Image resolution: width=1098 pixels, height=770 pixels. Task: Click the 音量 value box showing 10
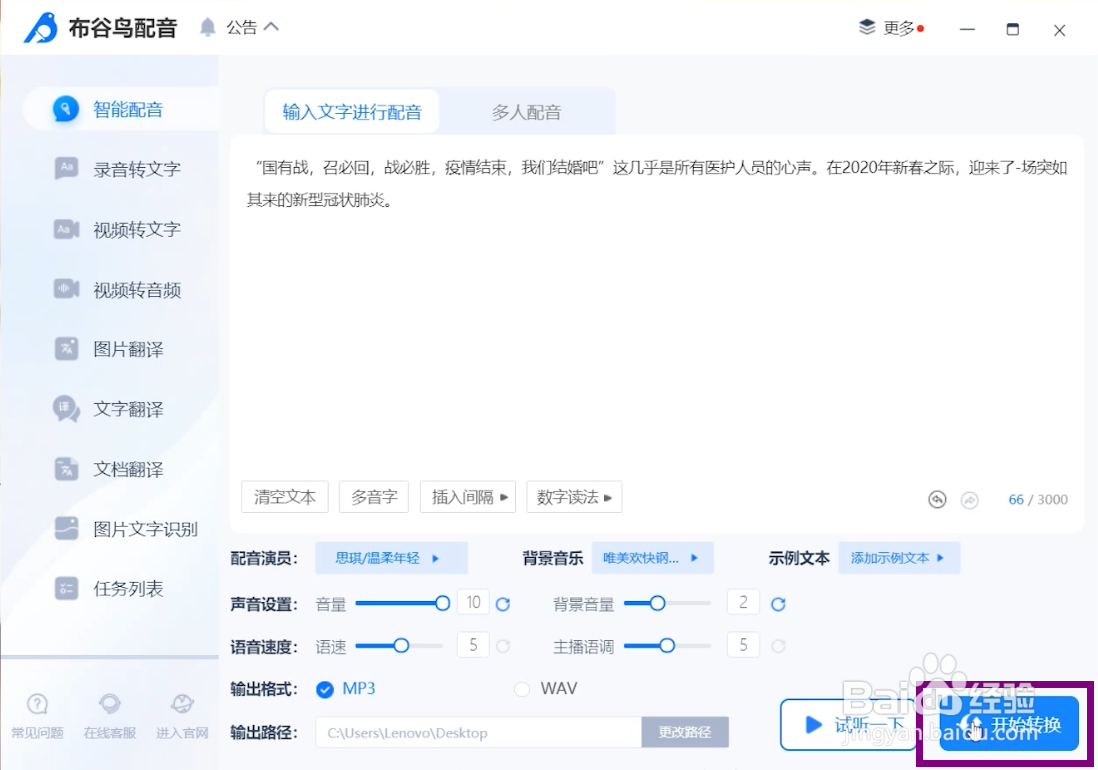(473, 602)
